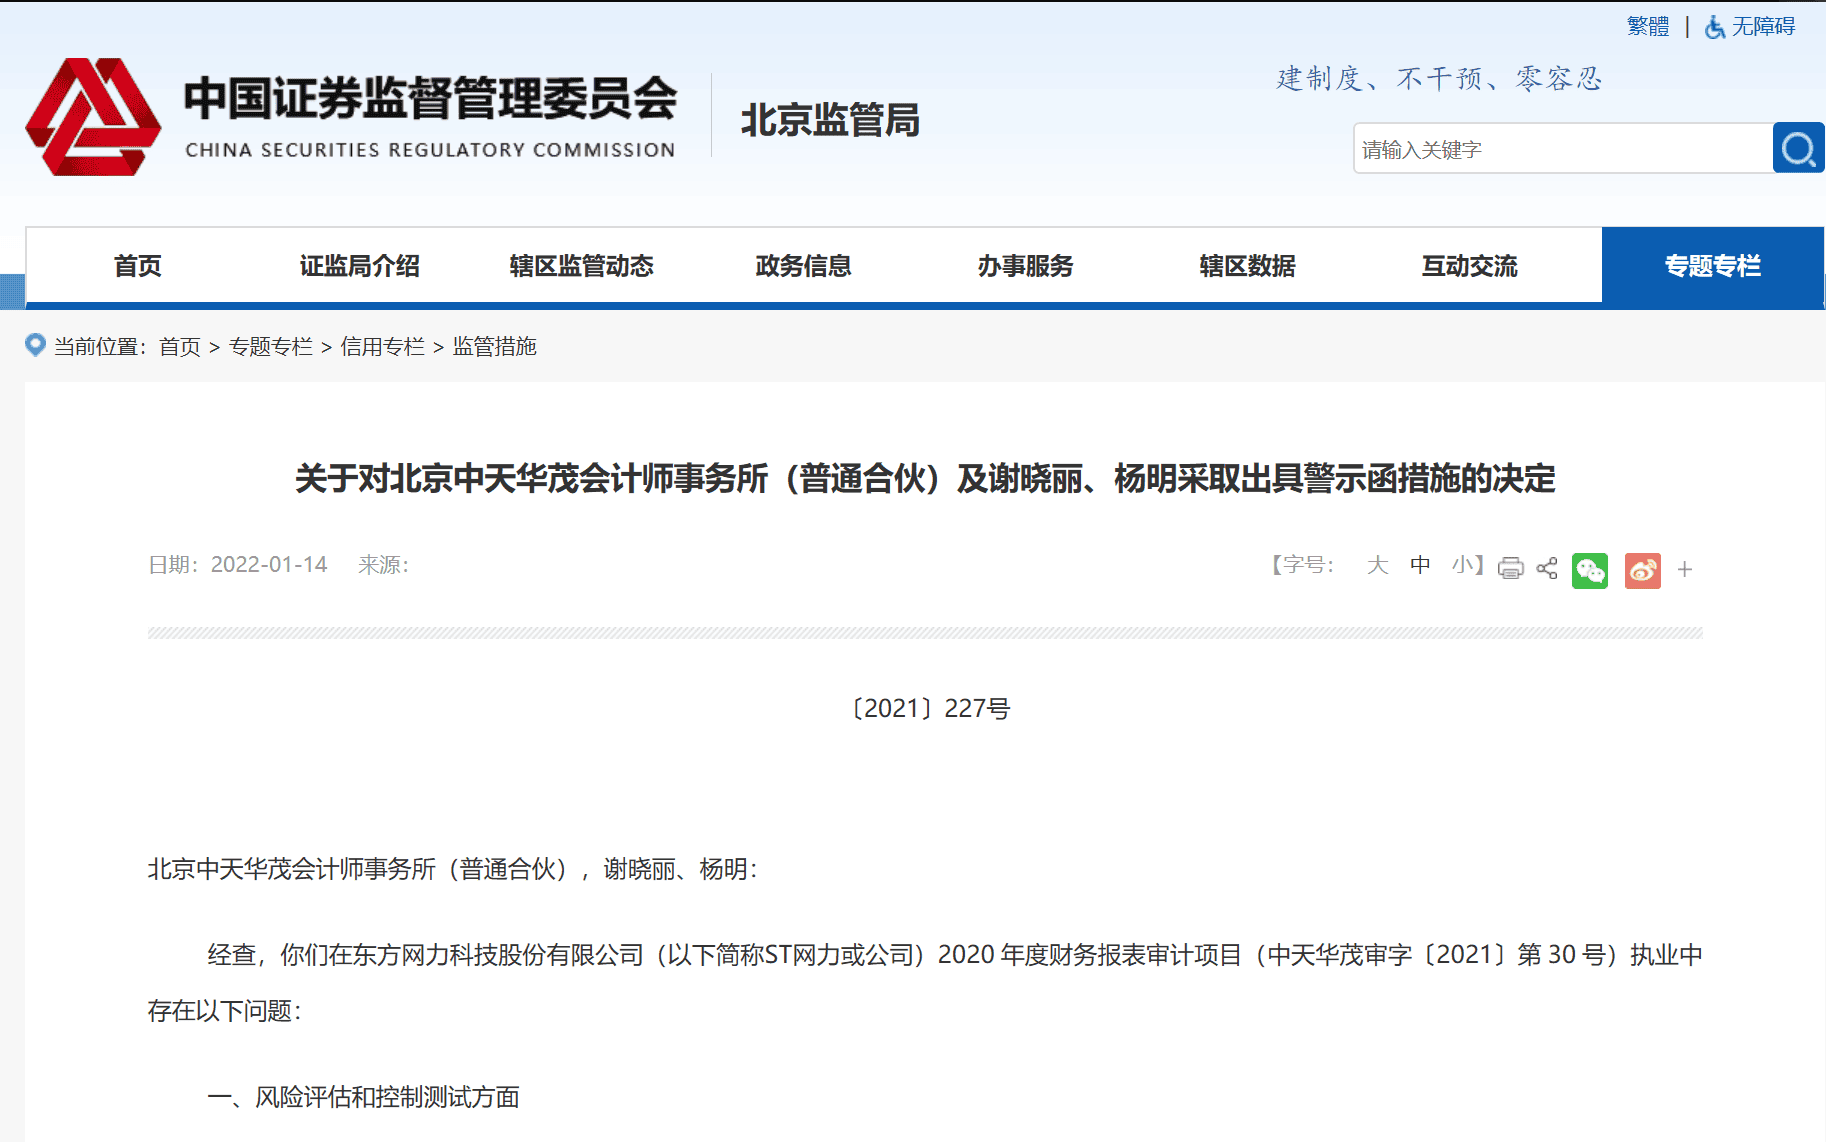Image resolution: width=1826 pixels, height=1142 pixels.
Task: Open the 证监局介绍 navigation menu
Action: point(359,266)
